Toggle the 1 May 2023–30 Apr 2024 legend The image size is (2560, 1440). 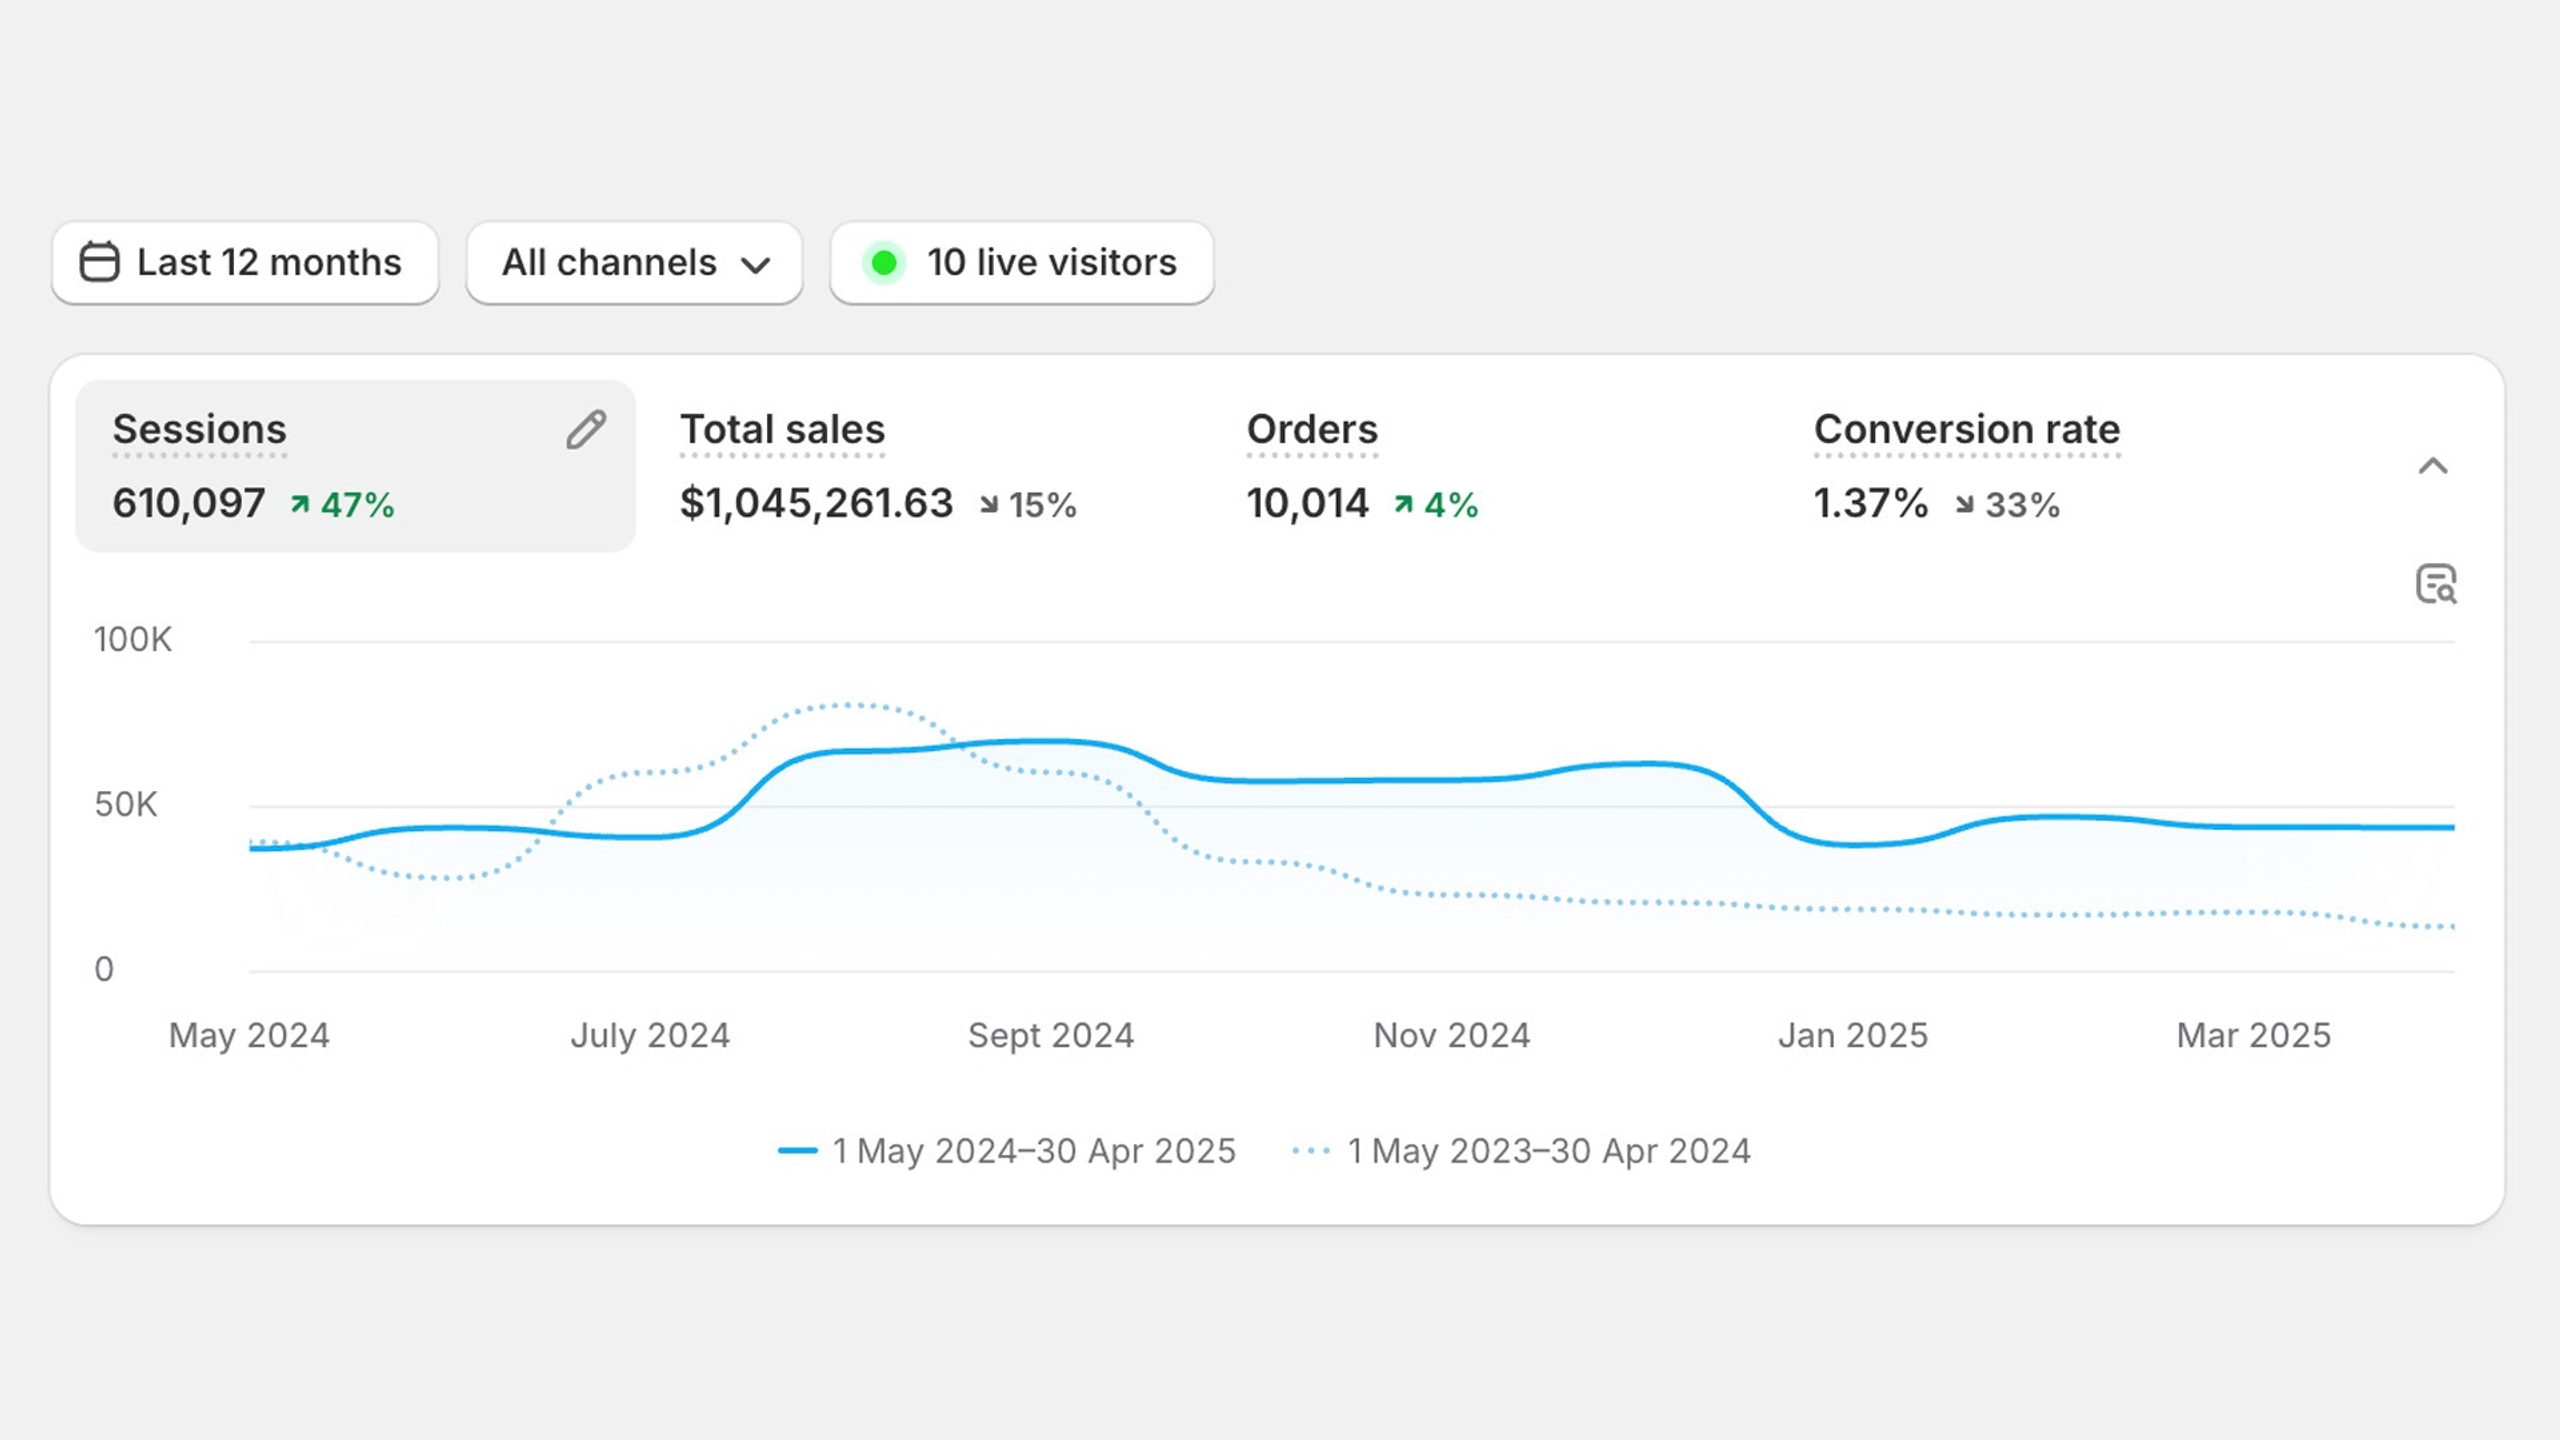point(1521,1151)
